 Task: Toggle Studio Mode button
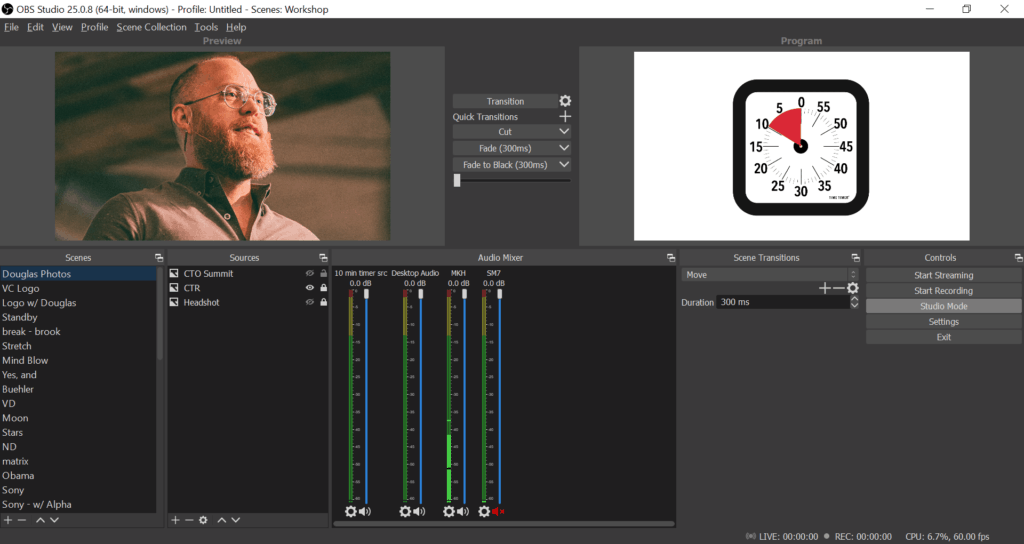(x=943, y=306)
